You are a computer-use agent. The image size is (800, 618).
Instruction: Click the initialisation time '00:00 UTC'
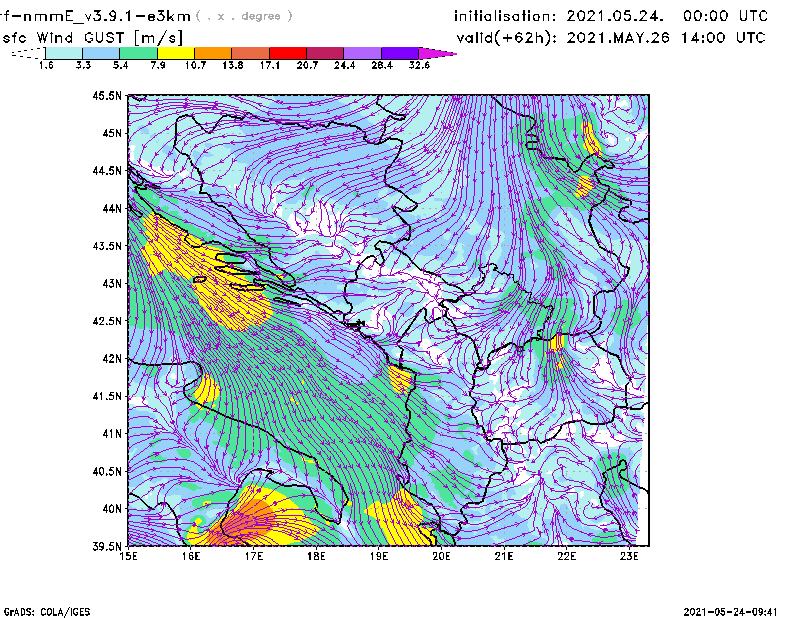click(726, 16)
